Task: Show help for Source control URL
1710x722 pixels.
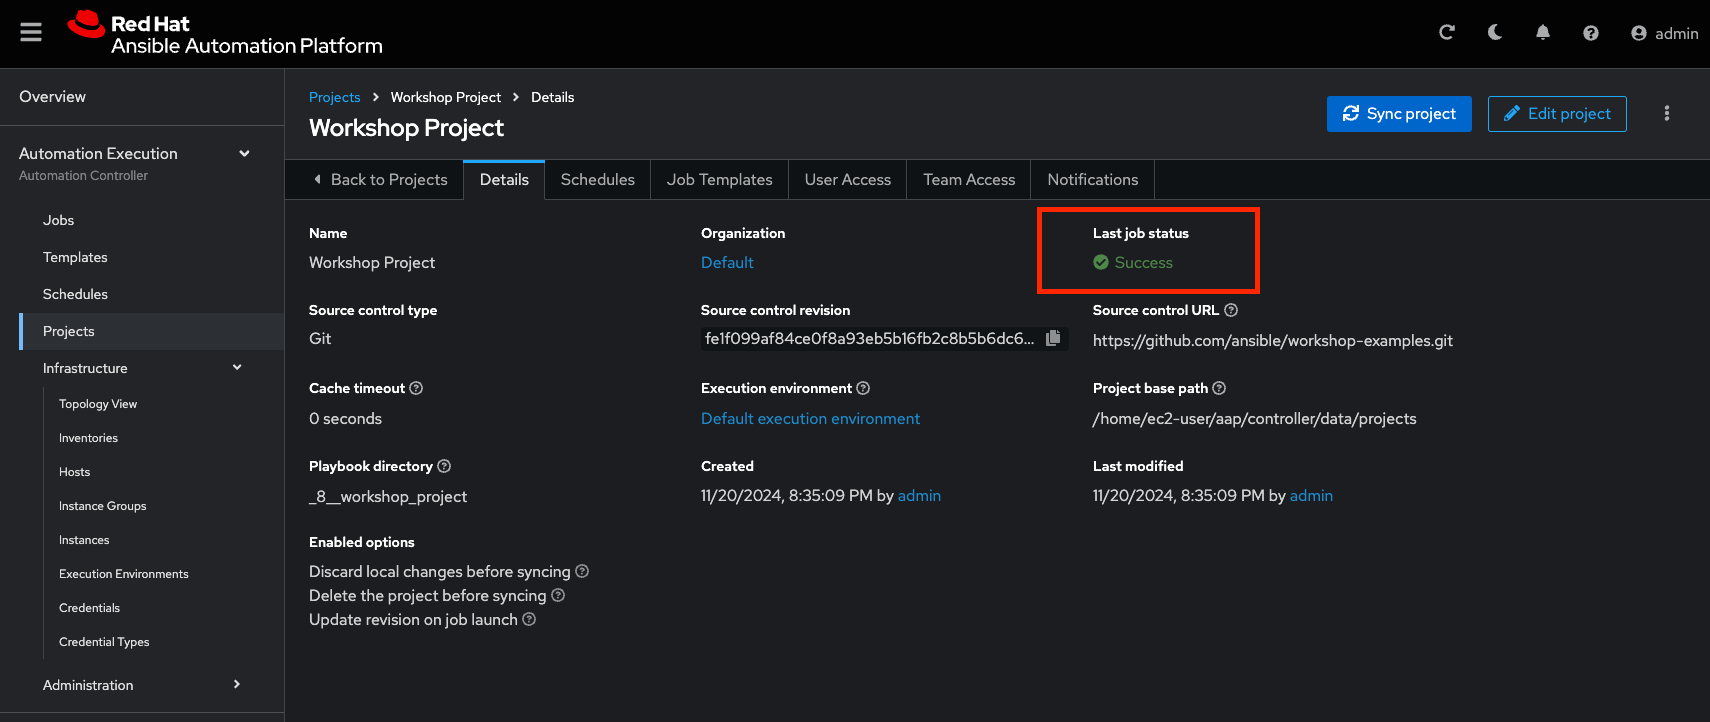Action: click(x=1231, y=310)
